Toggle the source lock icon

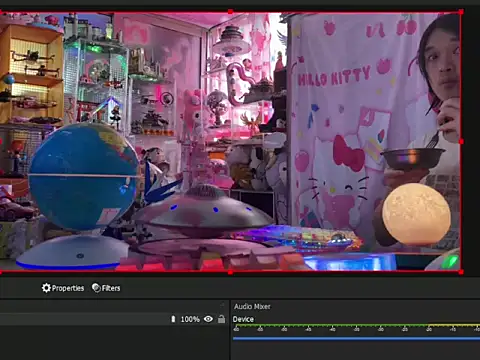(221, 319)
